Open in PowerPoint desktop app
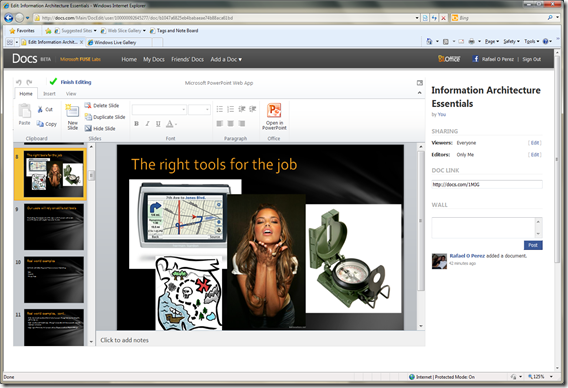The image size is (568, 388). [x=274, y=117]
